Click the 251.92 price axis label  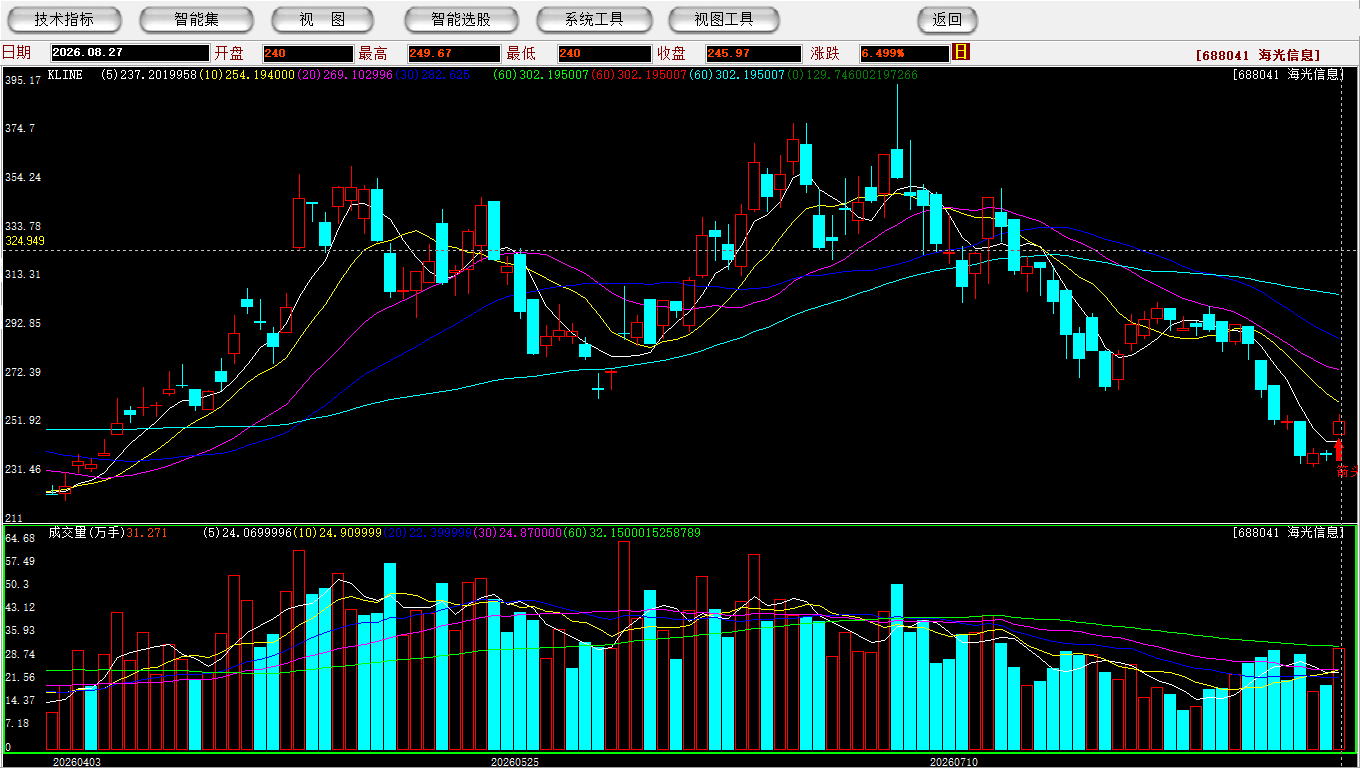click(23, 420)
